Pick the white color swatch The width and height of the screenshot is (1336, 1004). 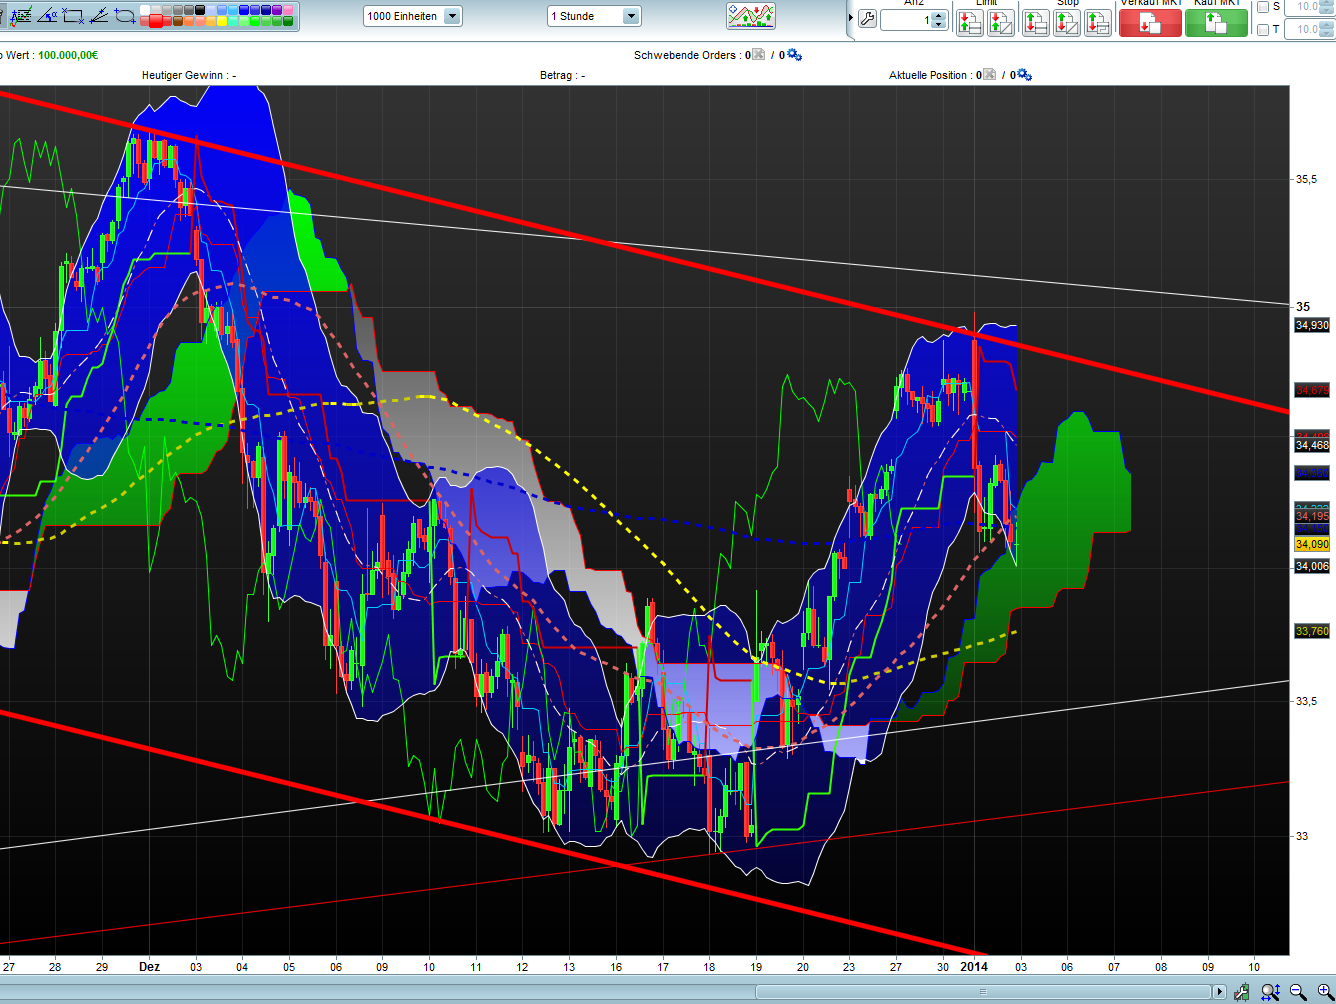[145, 9]
